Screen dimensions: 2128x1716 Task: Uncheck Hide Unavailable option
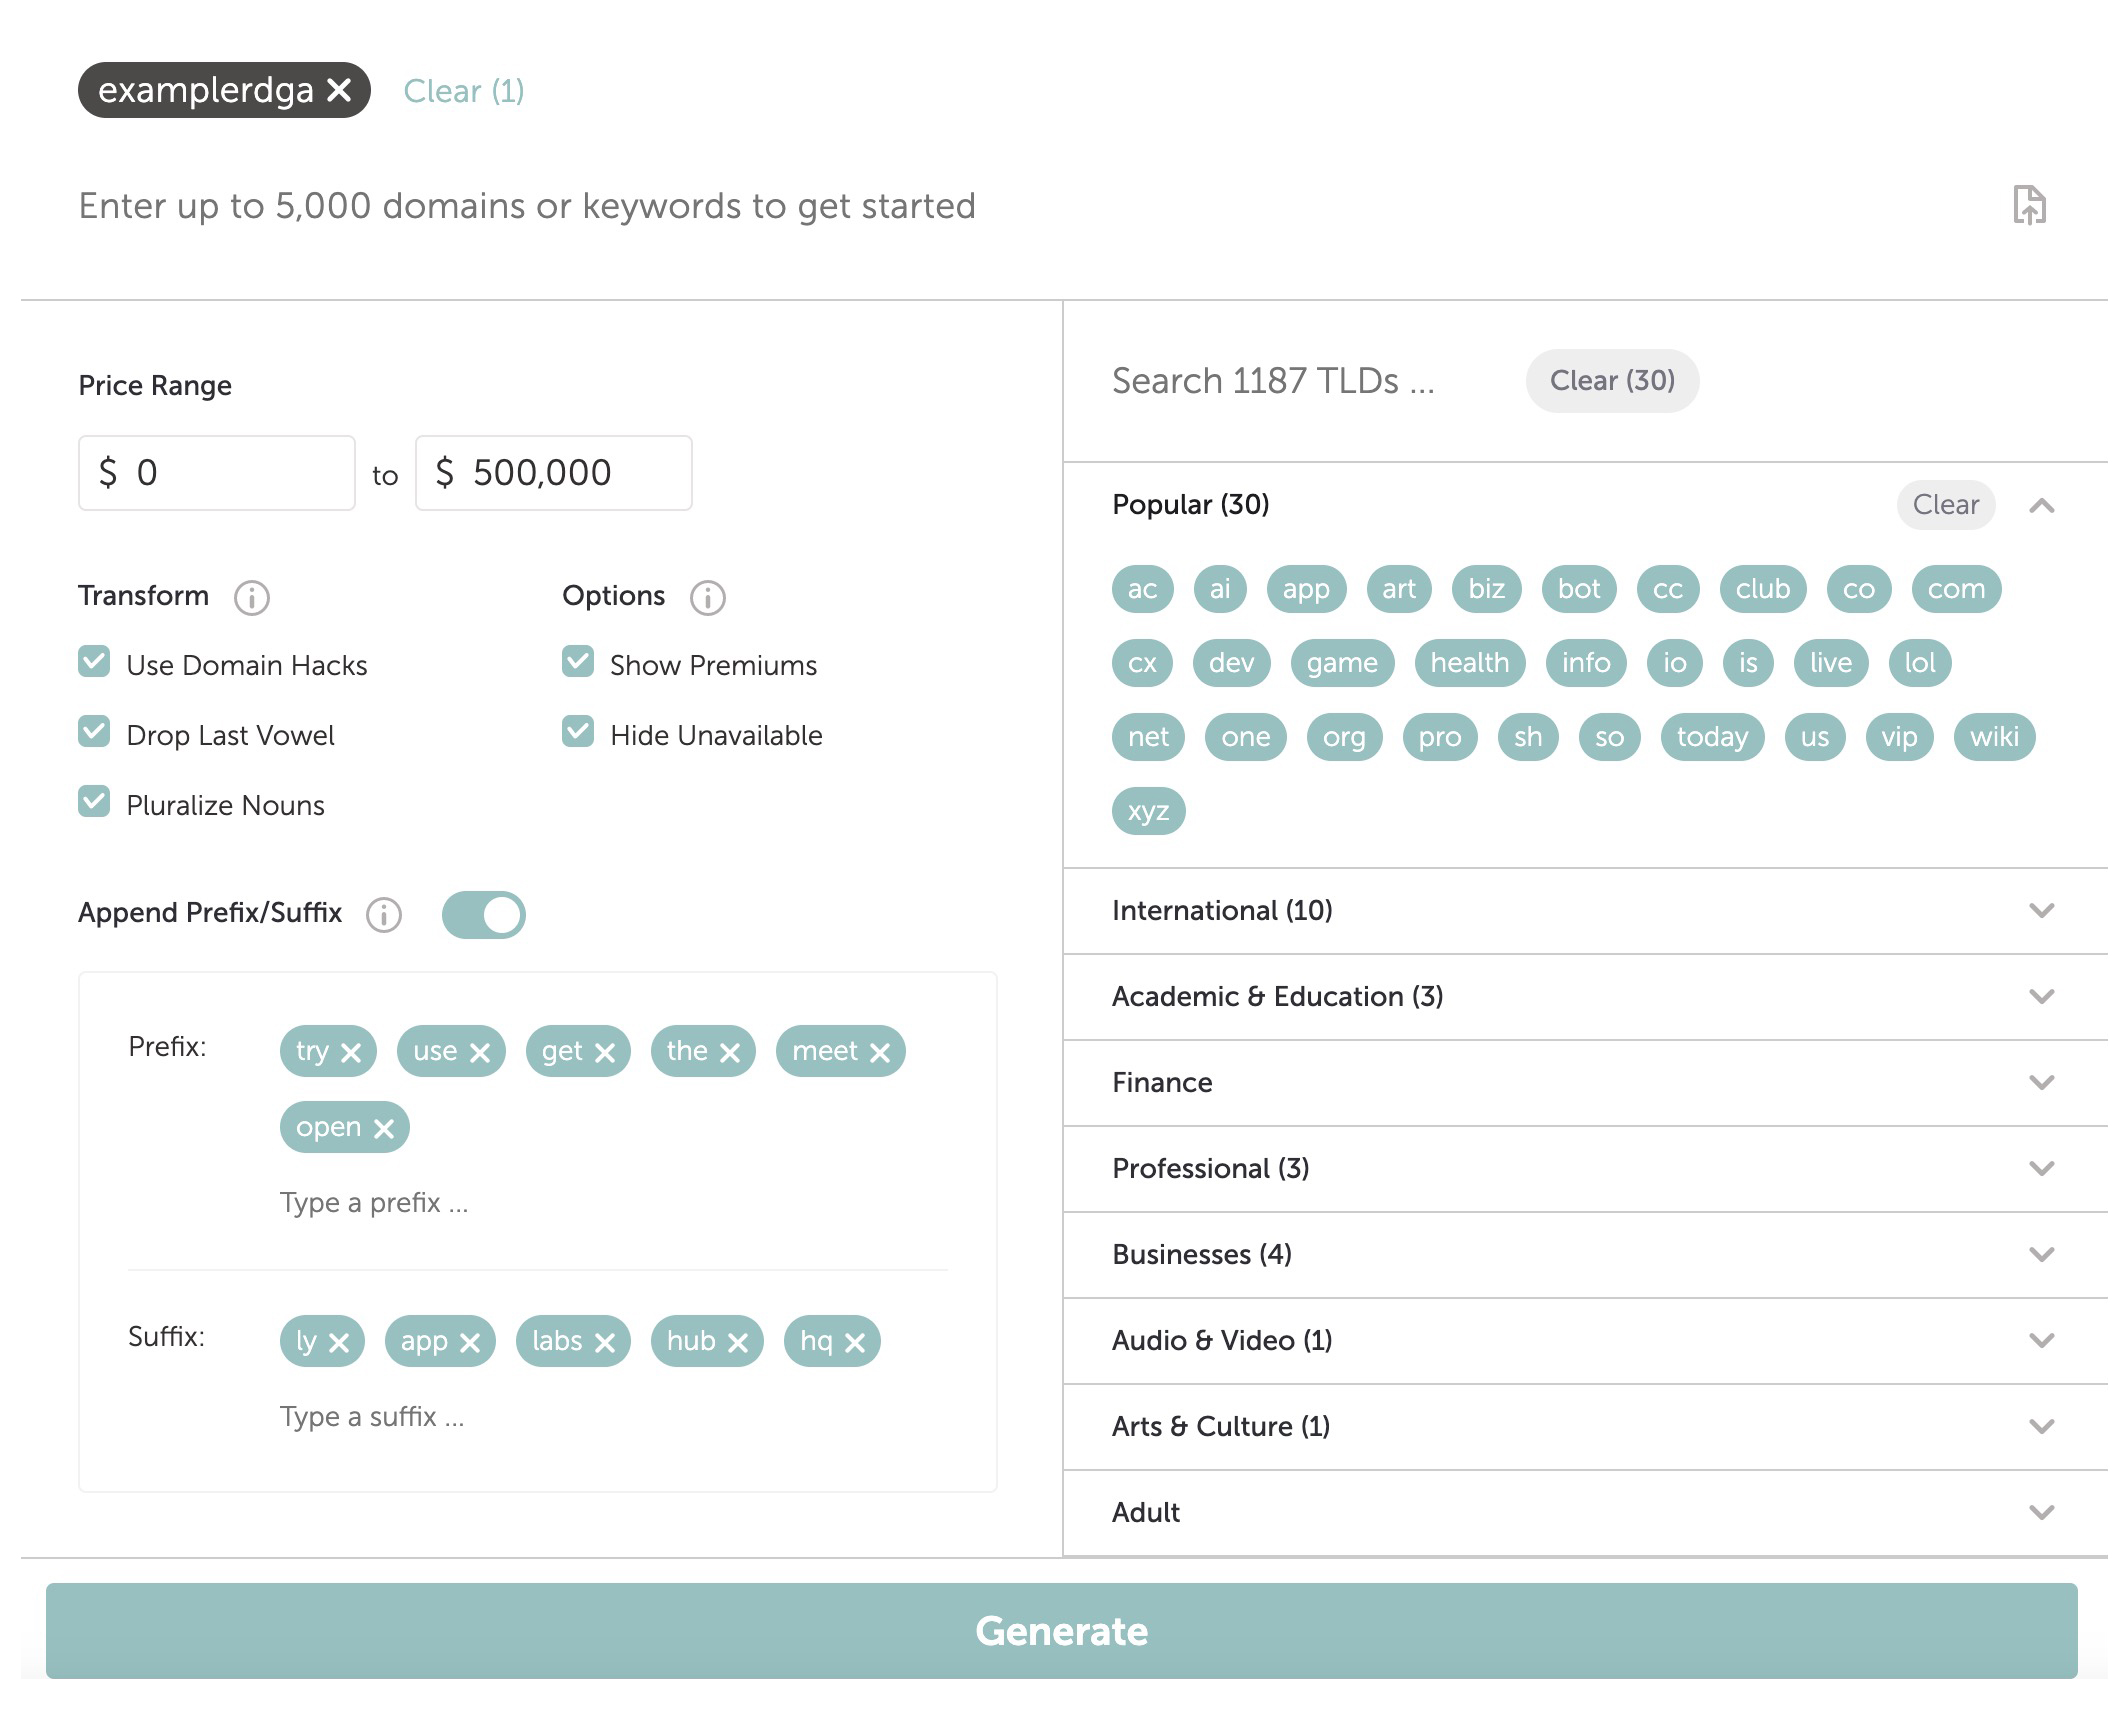click(578, 732)
